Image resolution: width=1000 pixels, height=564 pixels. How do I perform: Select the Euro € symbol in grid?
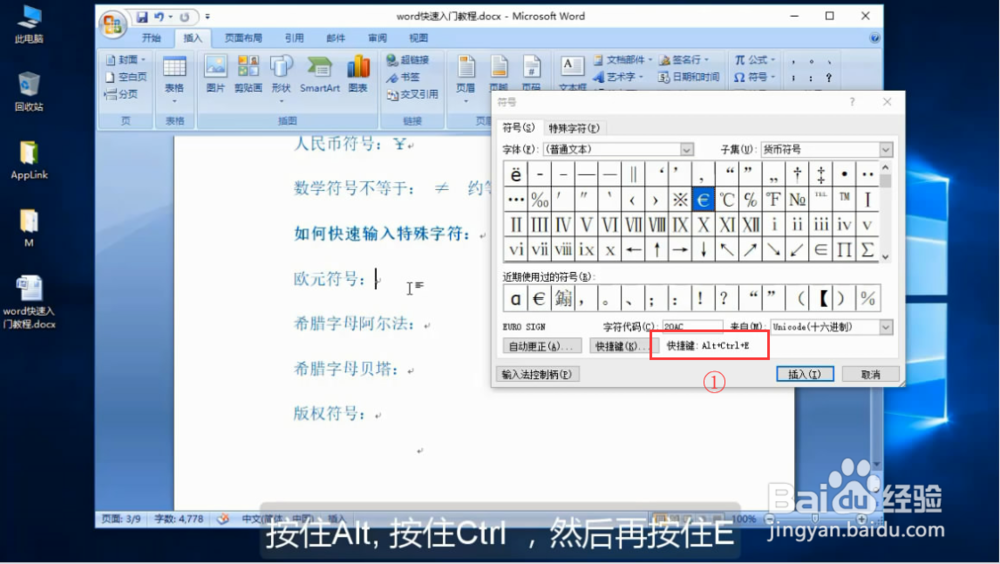pos(703,199)
